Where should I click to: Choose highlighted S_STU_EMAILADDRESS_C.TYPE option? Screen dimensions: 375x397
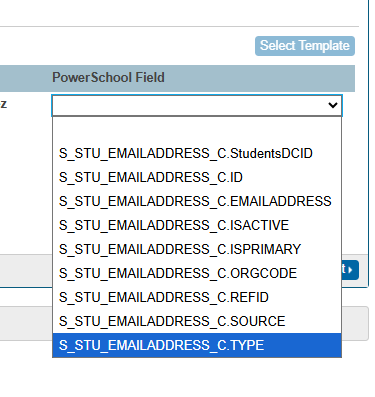point(197,345)
